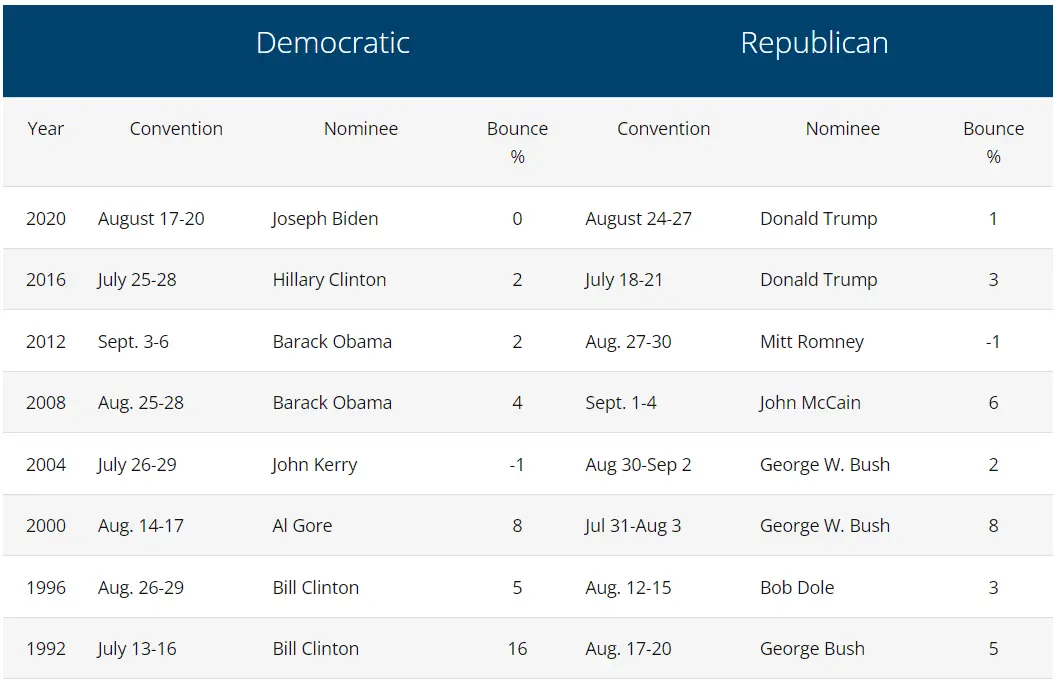Screen dimensions: 1060x683
Task: Select the Al Gore nominee cell
Action: pyautogui.click(x=302, y=526)
